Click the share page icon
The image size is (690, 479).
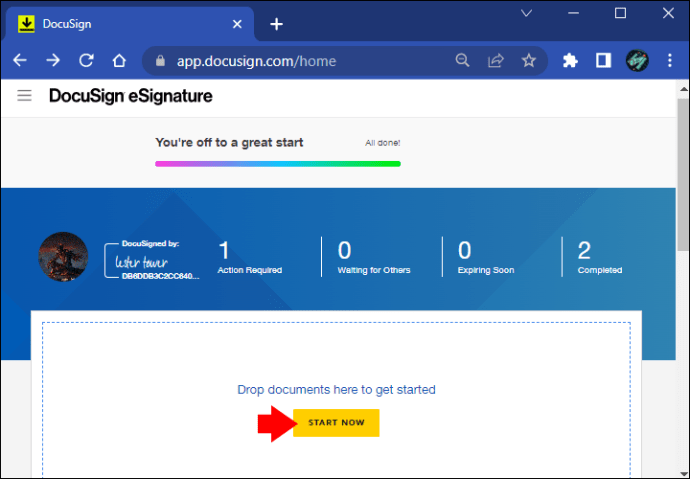click(x=495, y=60)
